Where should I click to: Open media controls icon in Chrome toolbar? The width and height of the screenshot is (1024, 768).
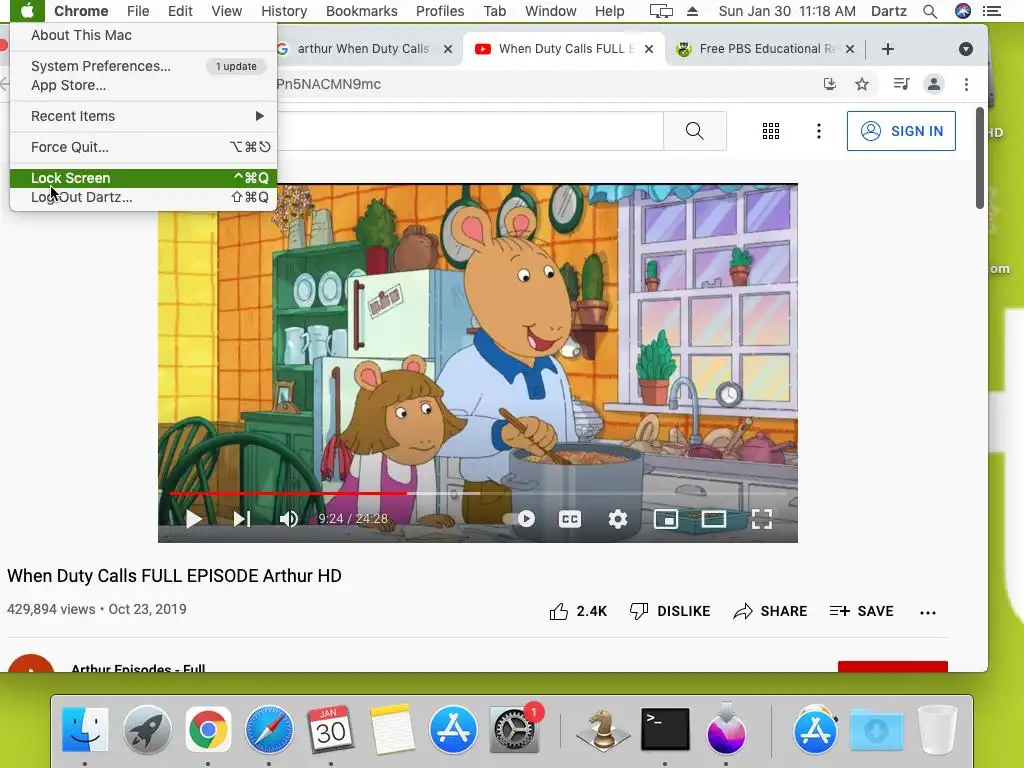(x=901, y=84)
